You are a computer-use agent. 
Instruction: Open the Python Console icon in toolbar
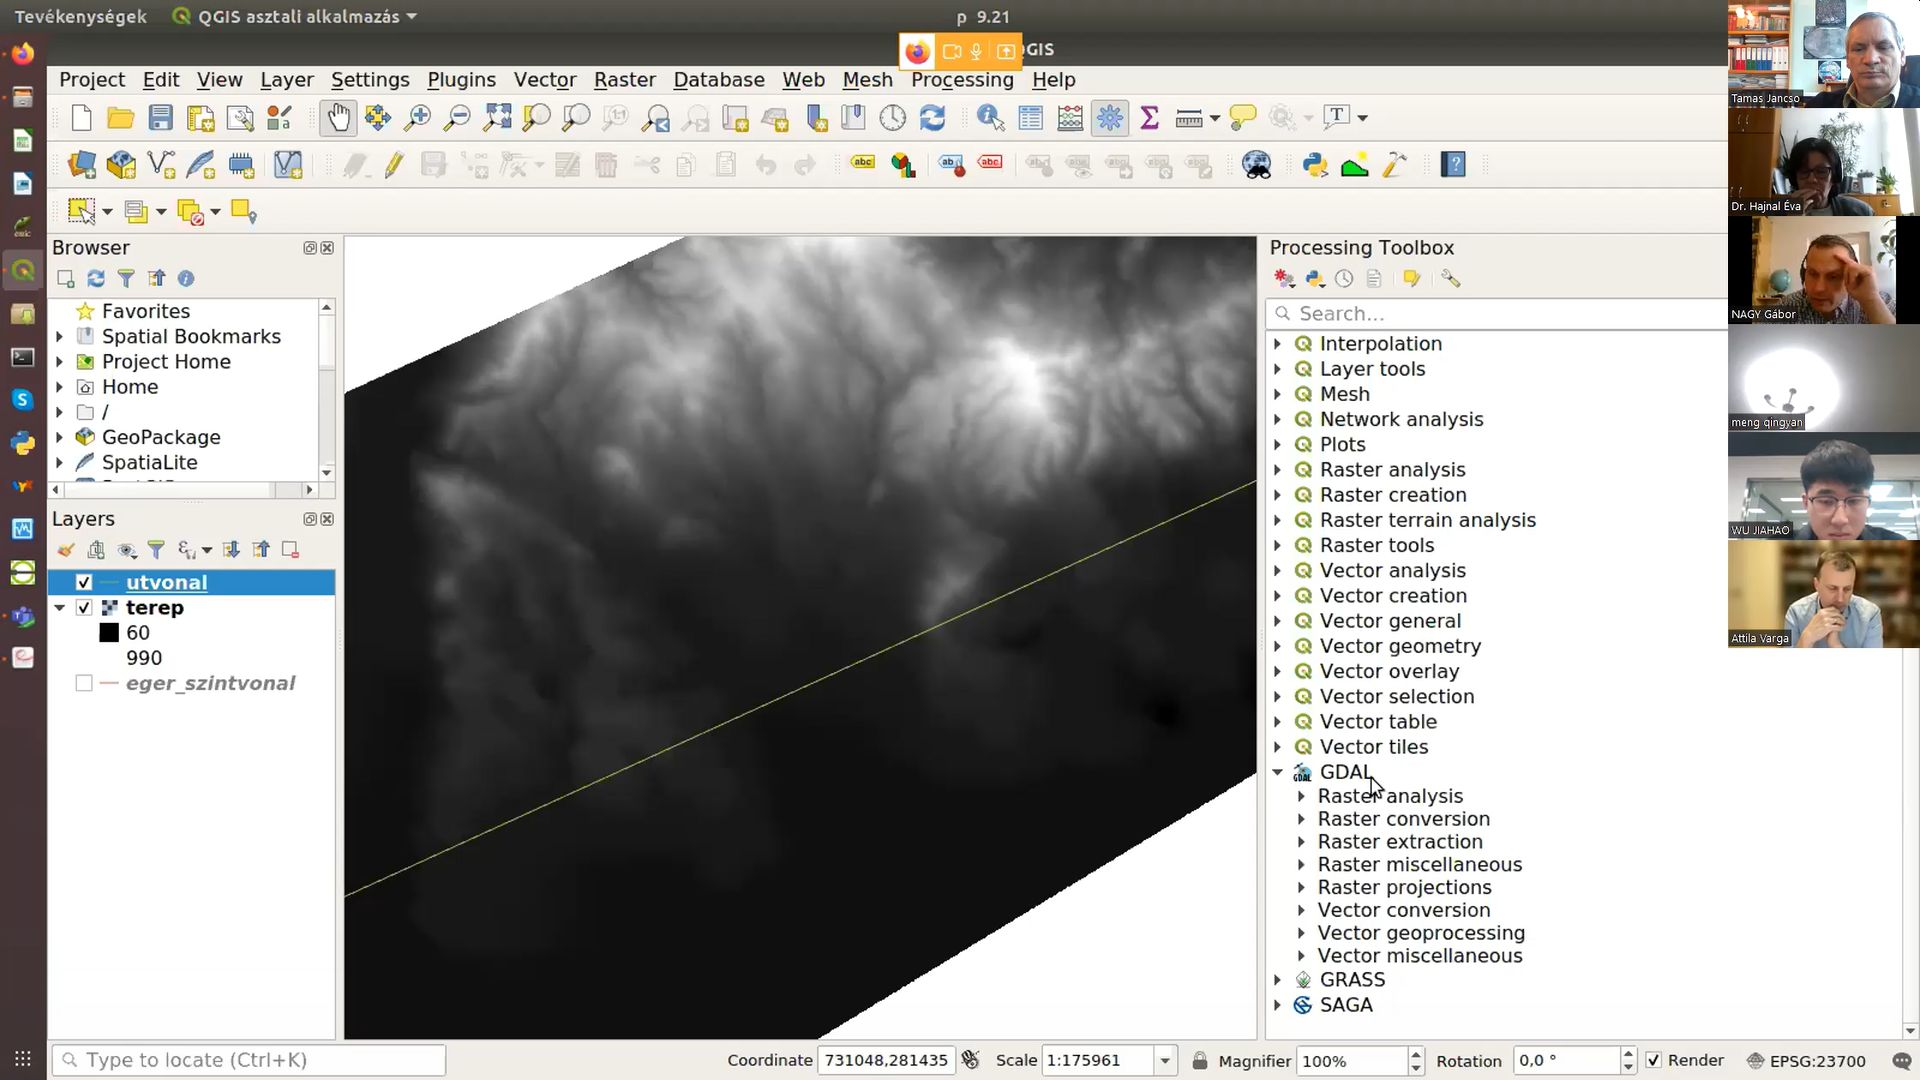(x=1315, y=165)
